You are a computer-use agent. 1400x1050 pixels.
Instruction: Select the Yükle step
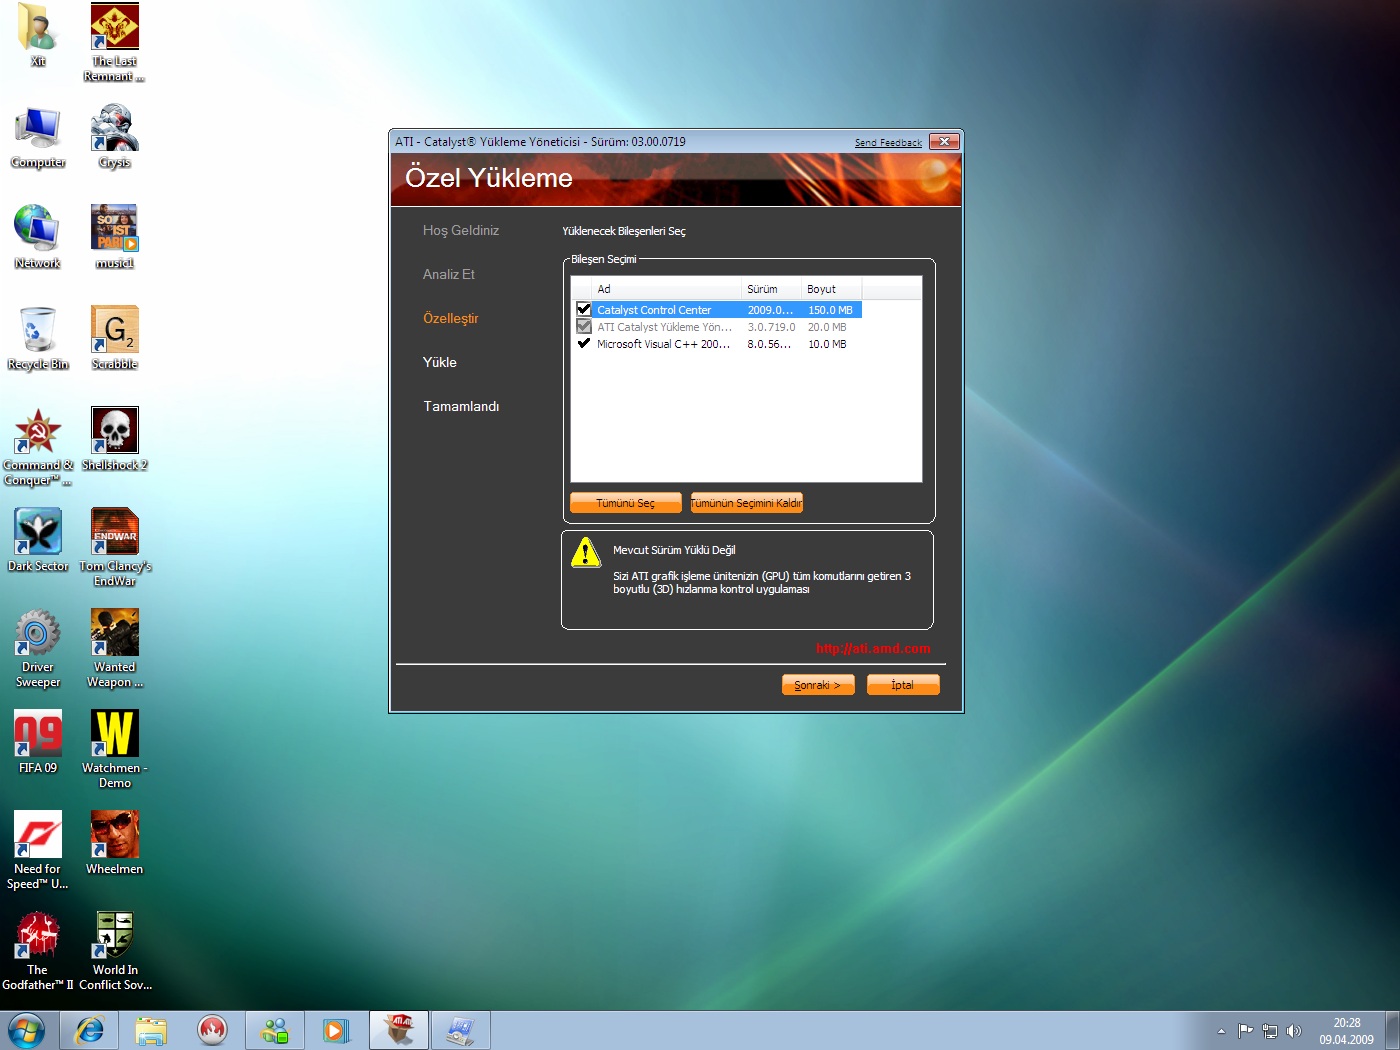tap(440, 362)
